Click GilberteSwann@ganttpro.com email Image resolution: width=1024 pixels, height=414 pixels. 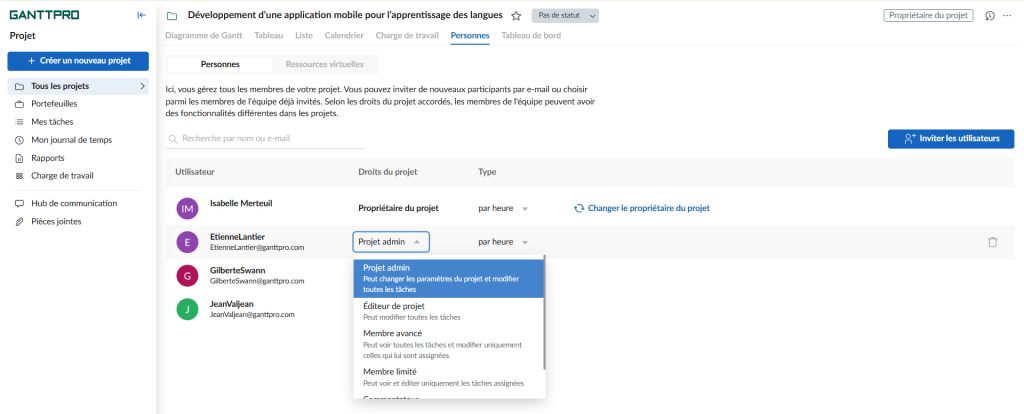(x=257, y=281)
